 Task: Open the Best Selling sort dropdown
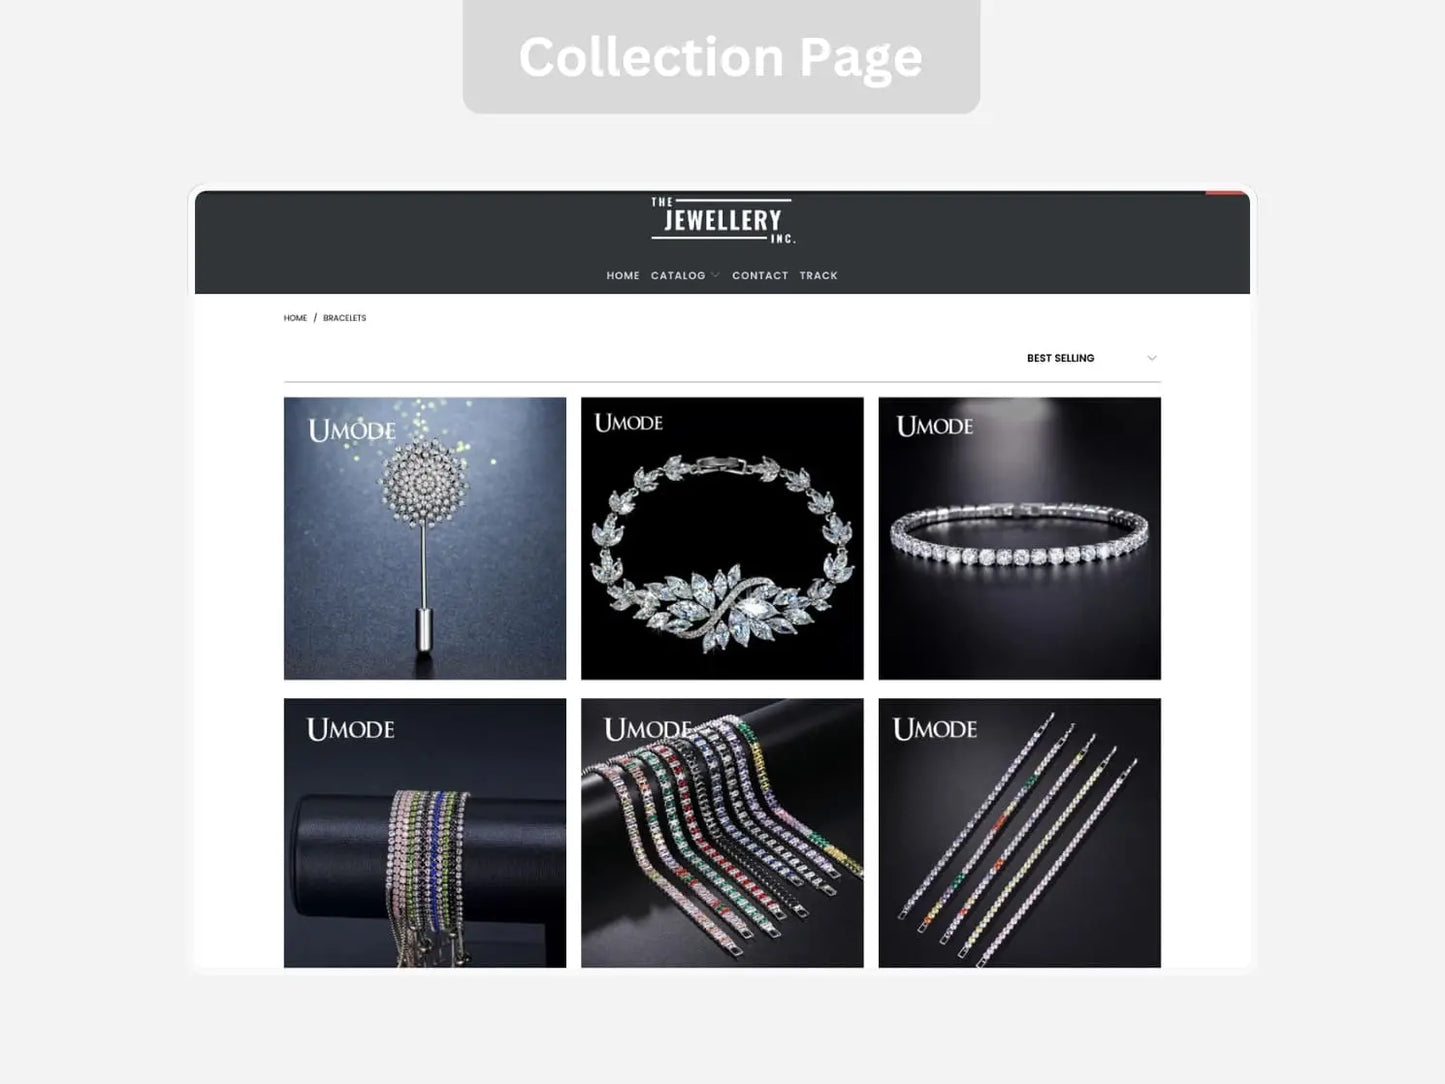coord(1090,358)
